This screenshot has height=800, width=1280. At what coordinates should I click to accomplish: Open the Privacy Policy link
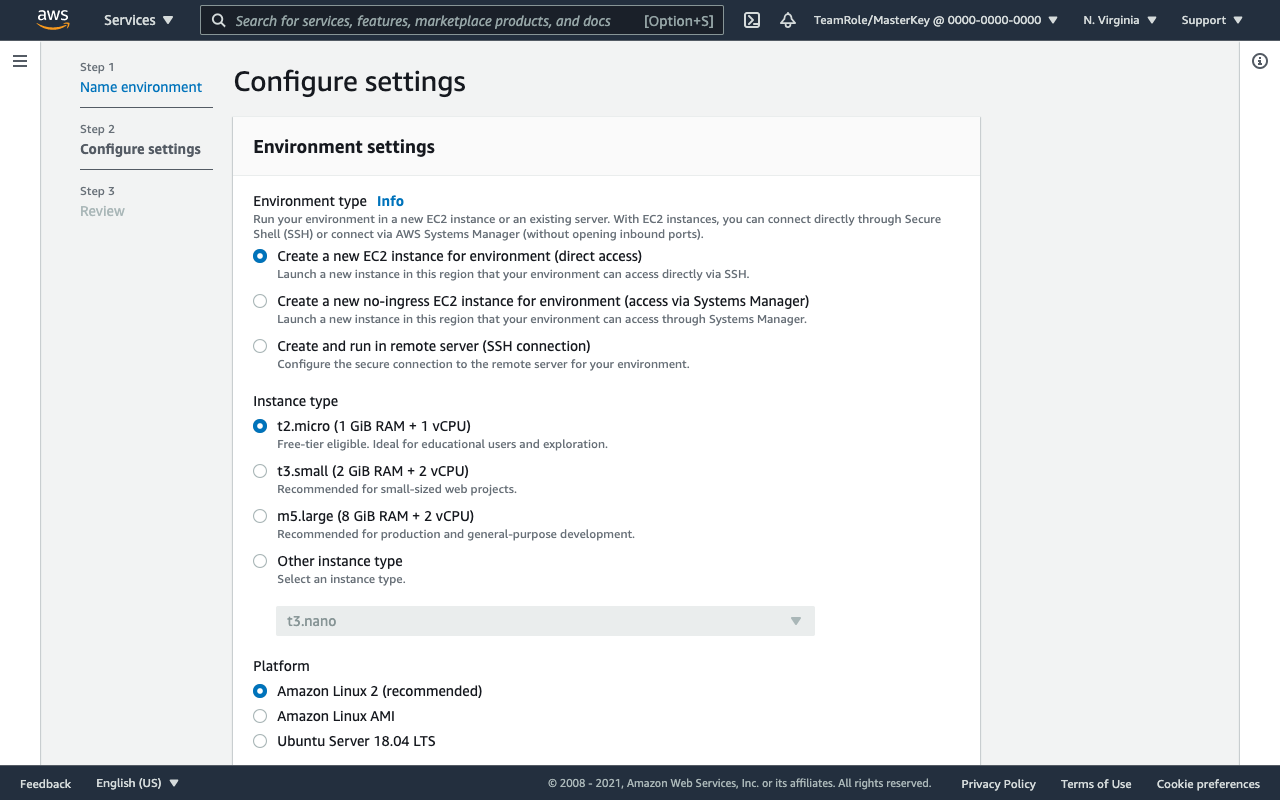click(998, 784)
